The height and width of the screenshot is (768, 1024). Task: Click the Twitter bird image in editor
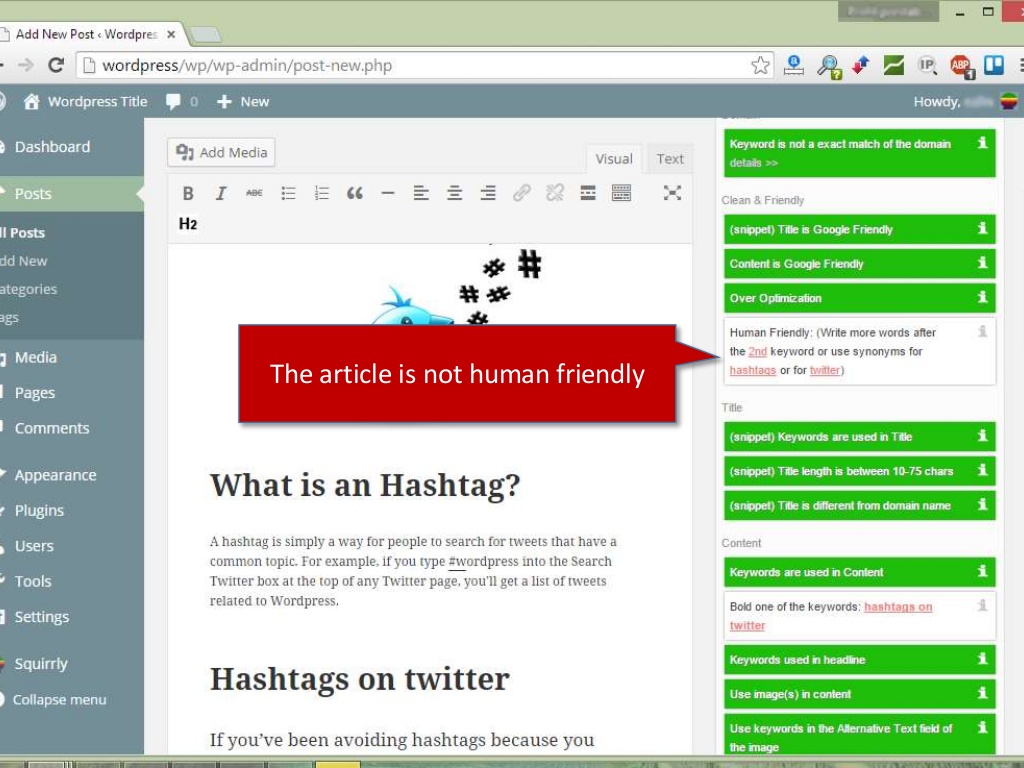coord(413,307)
